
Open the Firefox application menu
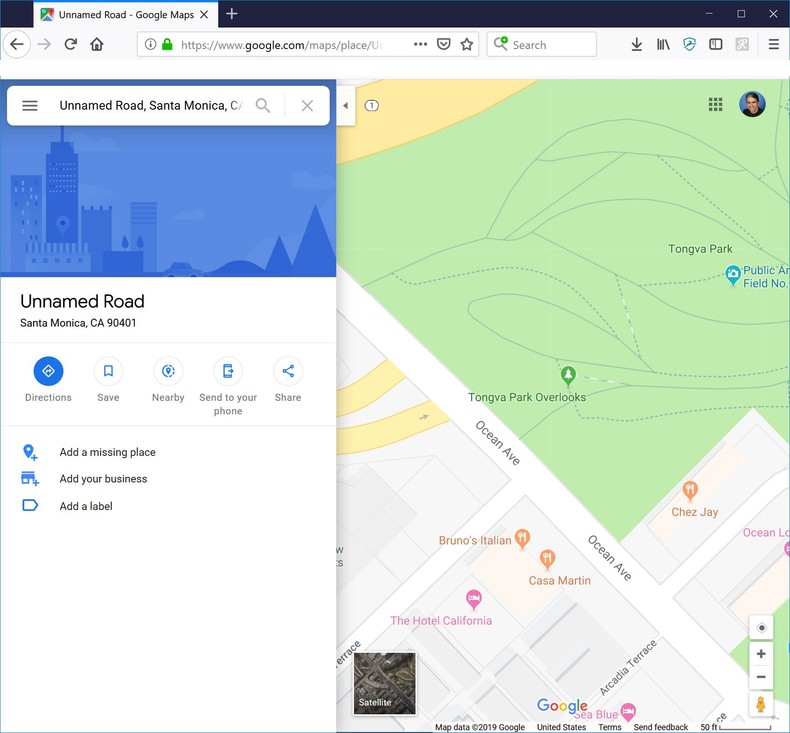pos(774,44)
